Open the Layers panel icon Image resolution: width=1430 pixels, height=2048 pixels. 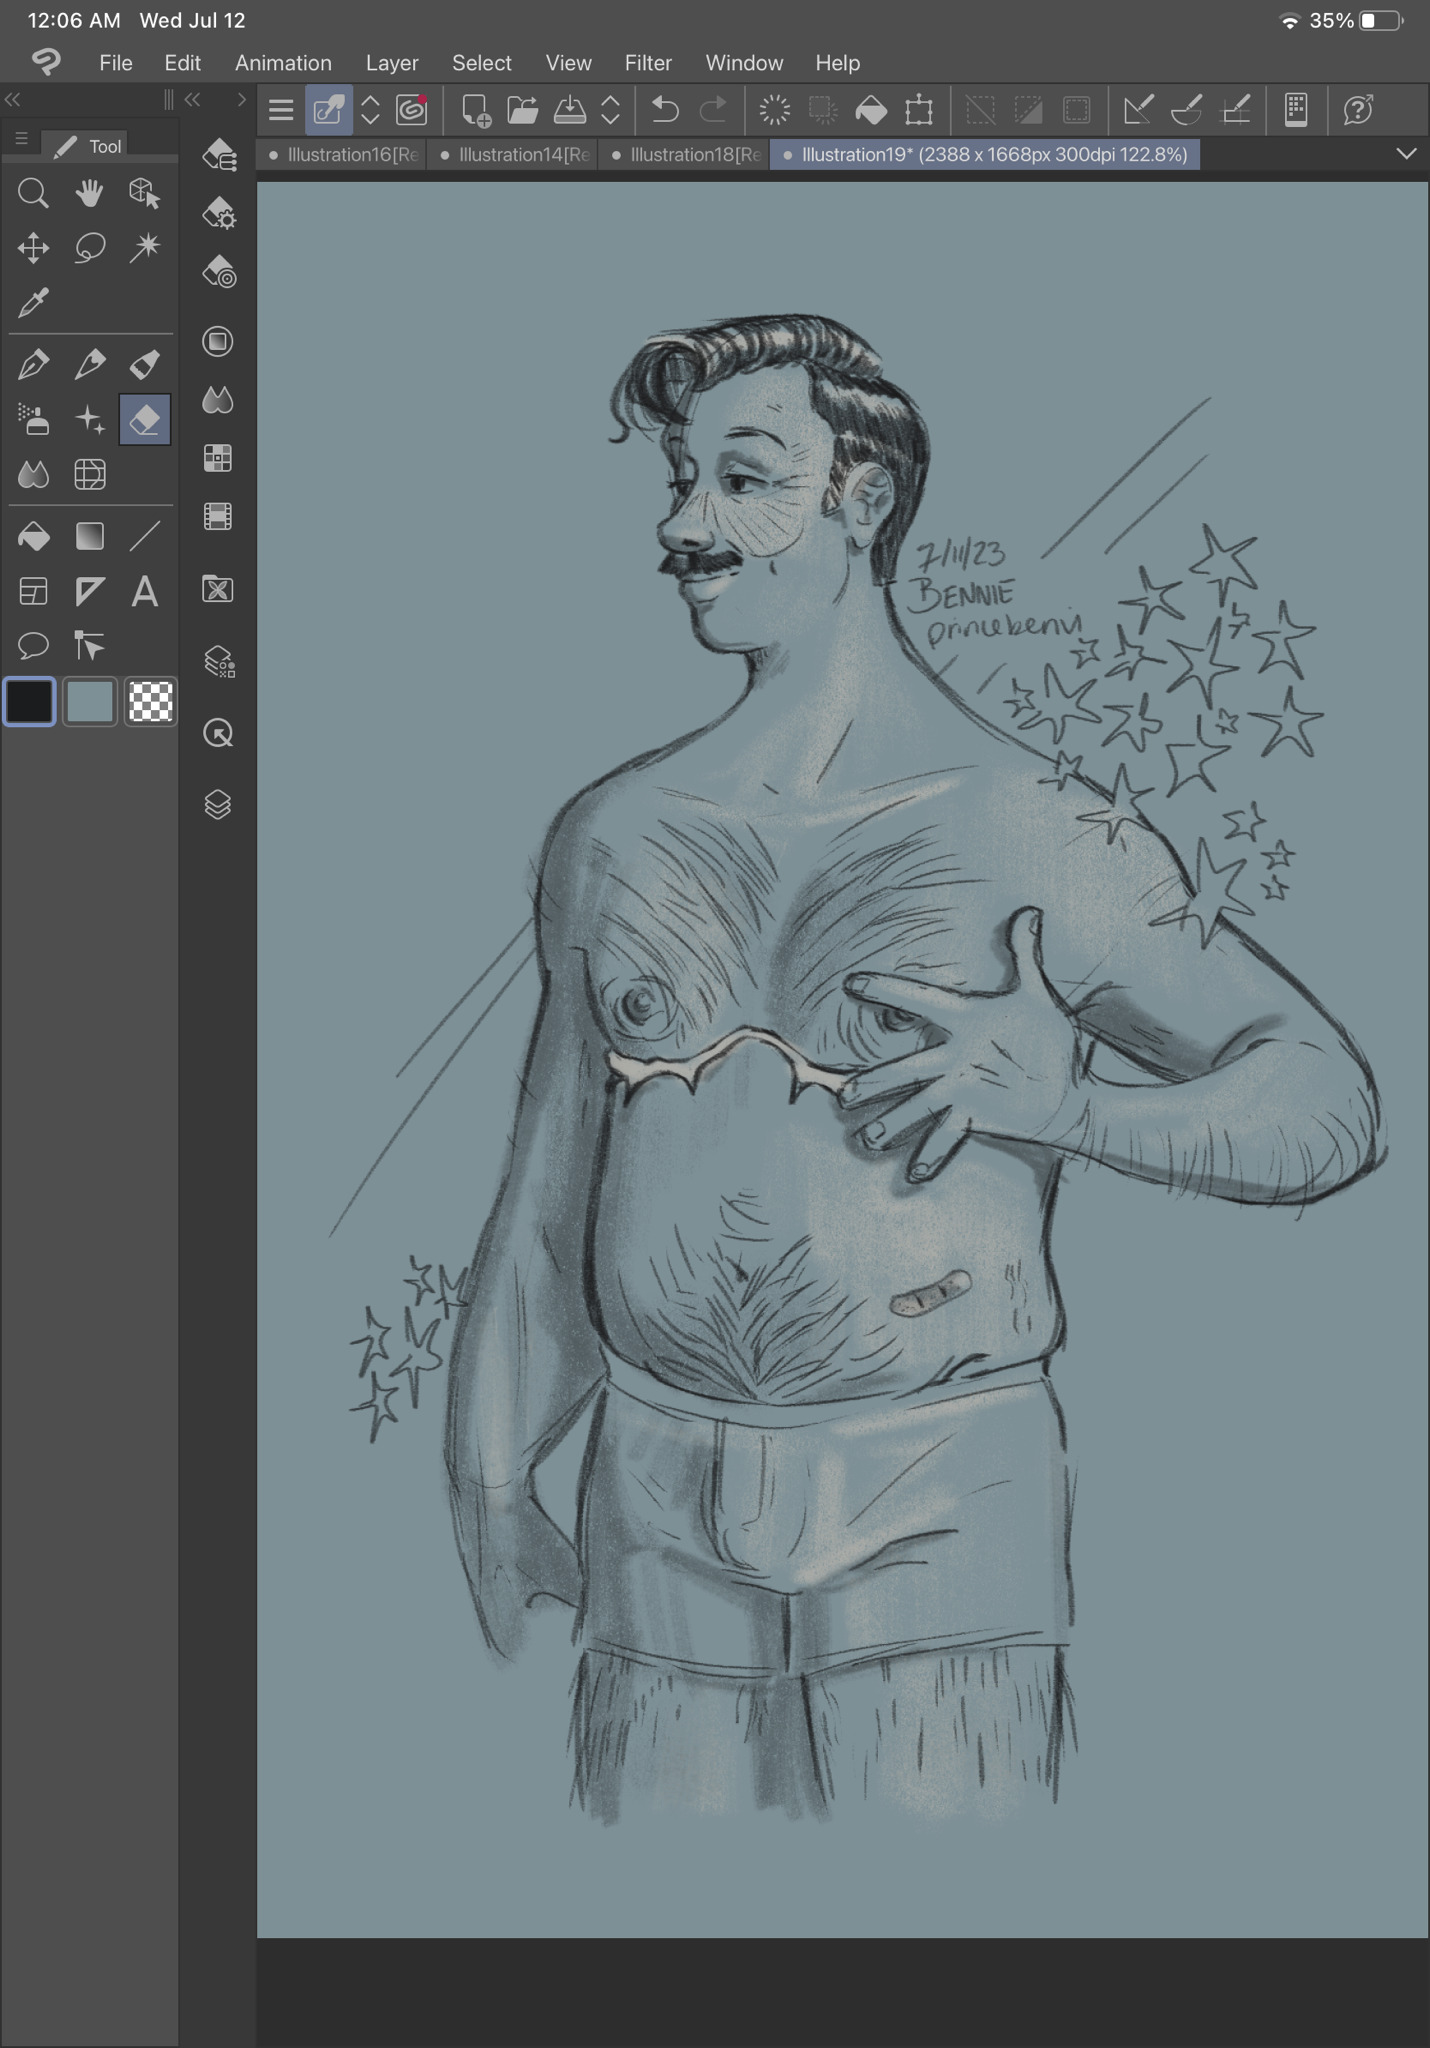coord(218,805)
